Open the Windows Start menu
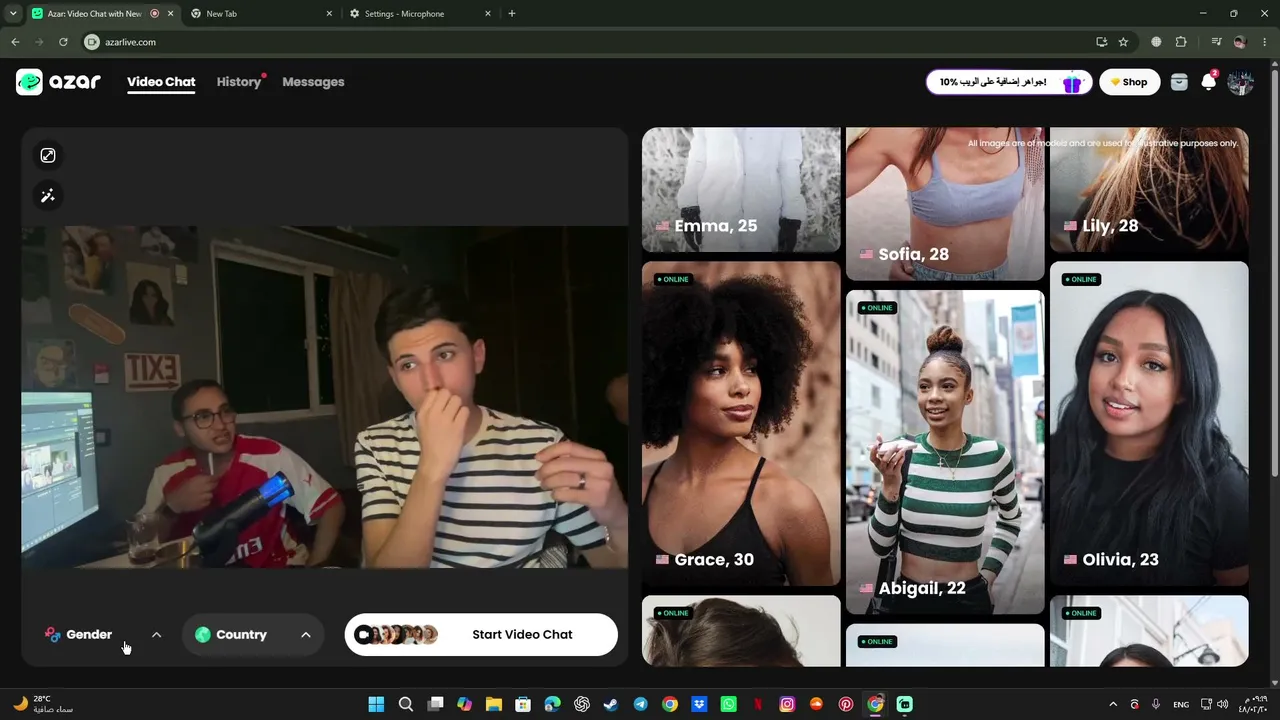Viewport: 1280px width, 720px height. tap(376, 704)
